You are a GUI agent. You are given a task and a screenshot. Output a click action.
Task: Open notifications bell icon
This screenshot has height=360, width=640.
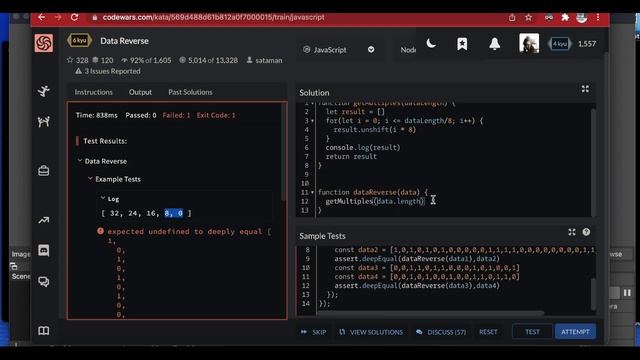coord(494,44)
